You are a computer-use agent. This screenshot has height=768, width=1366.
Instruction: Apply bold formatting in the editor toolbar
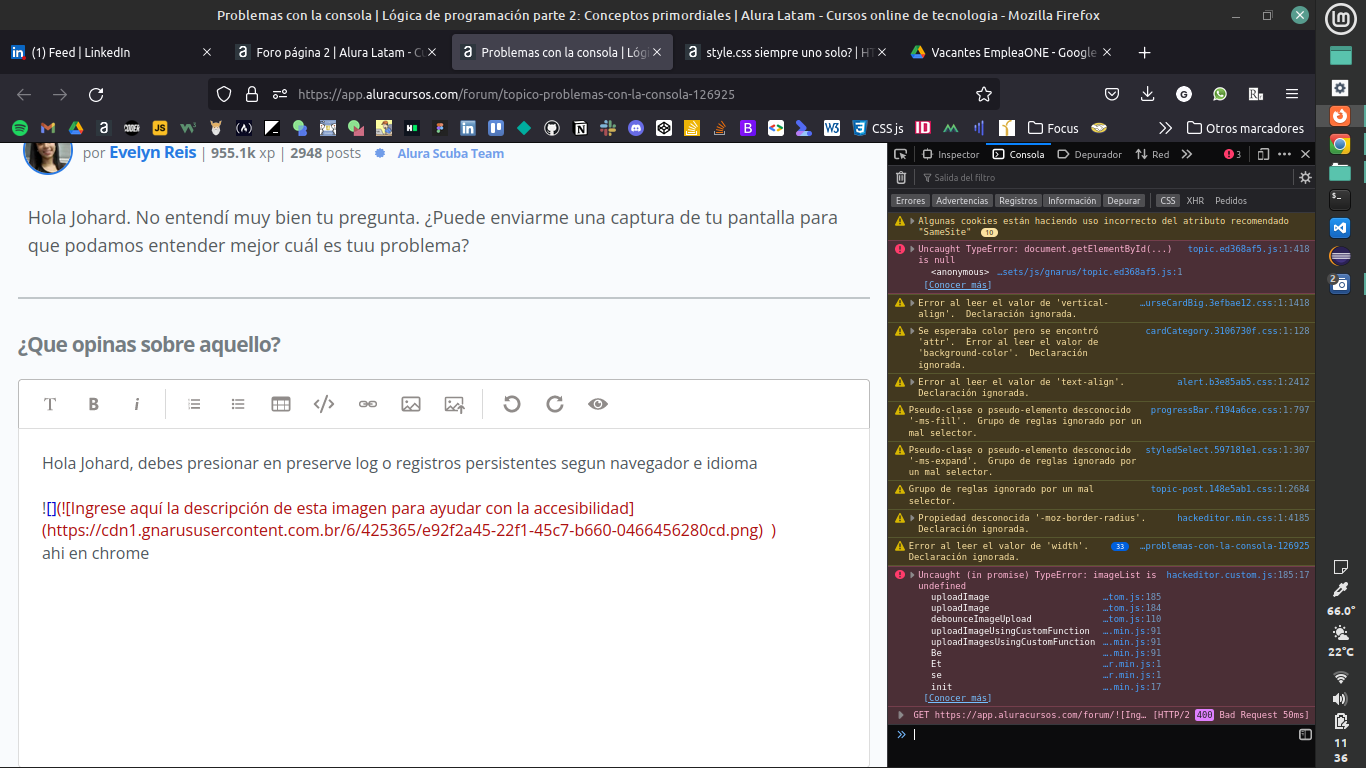93,404
